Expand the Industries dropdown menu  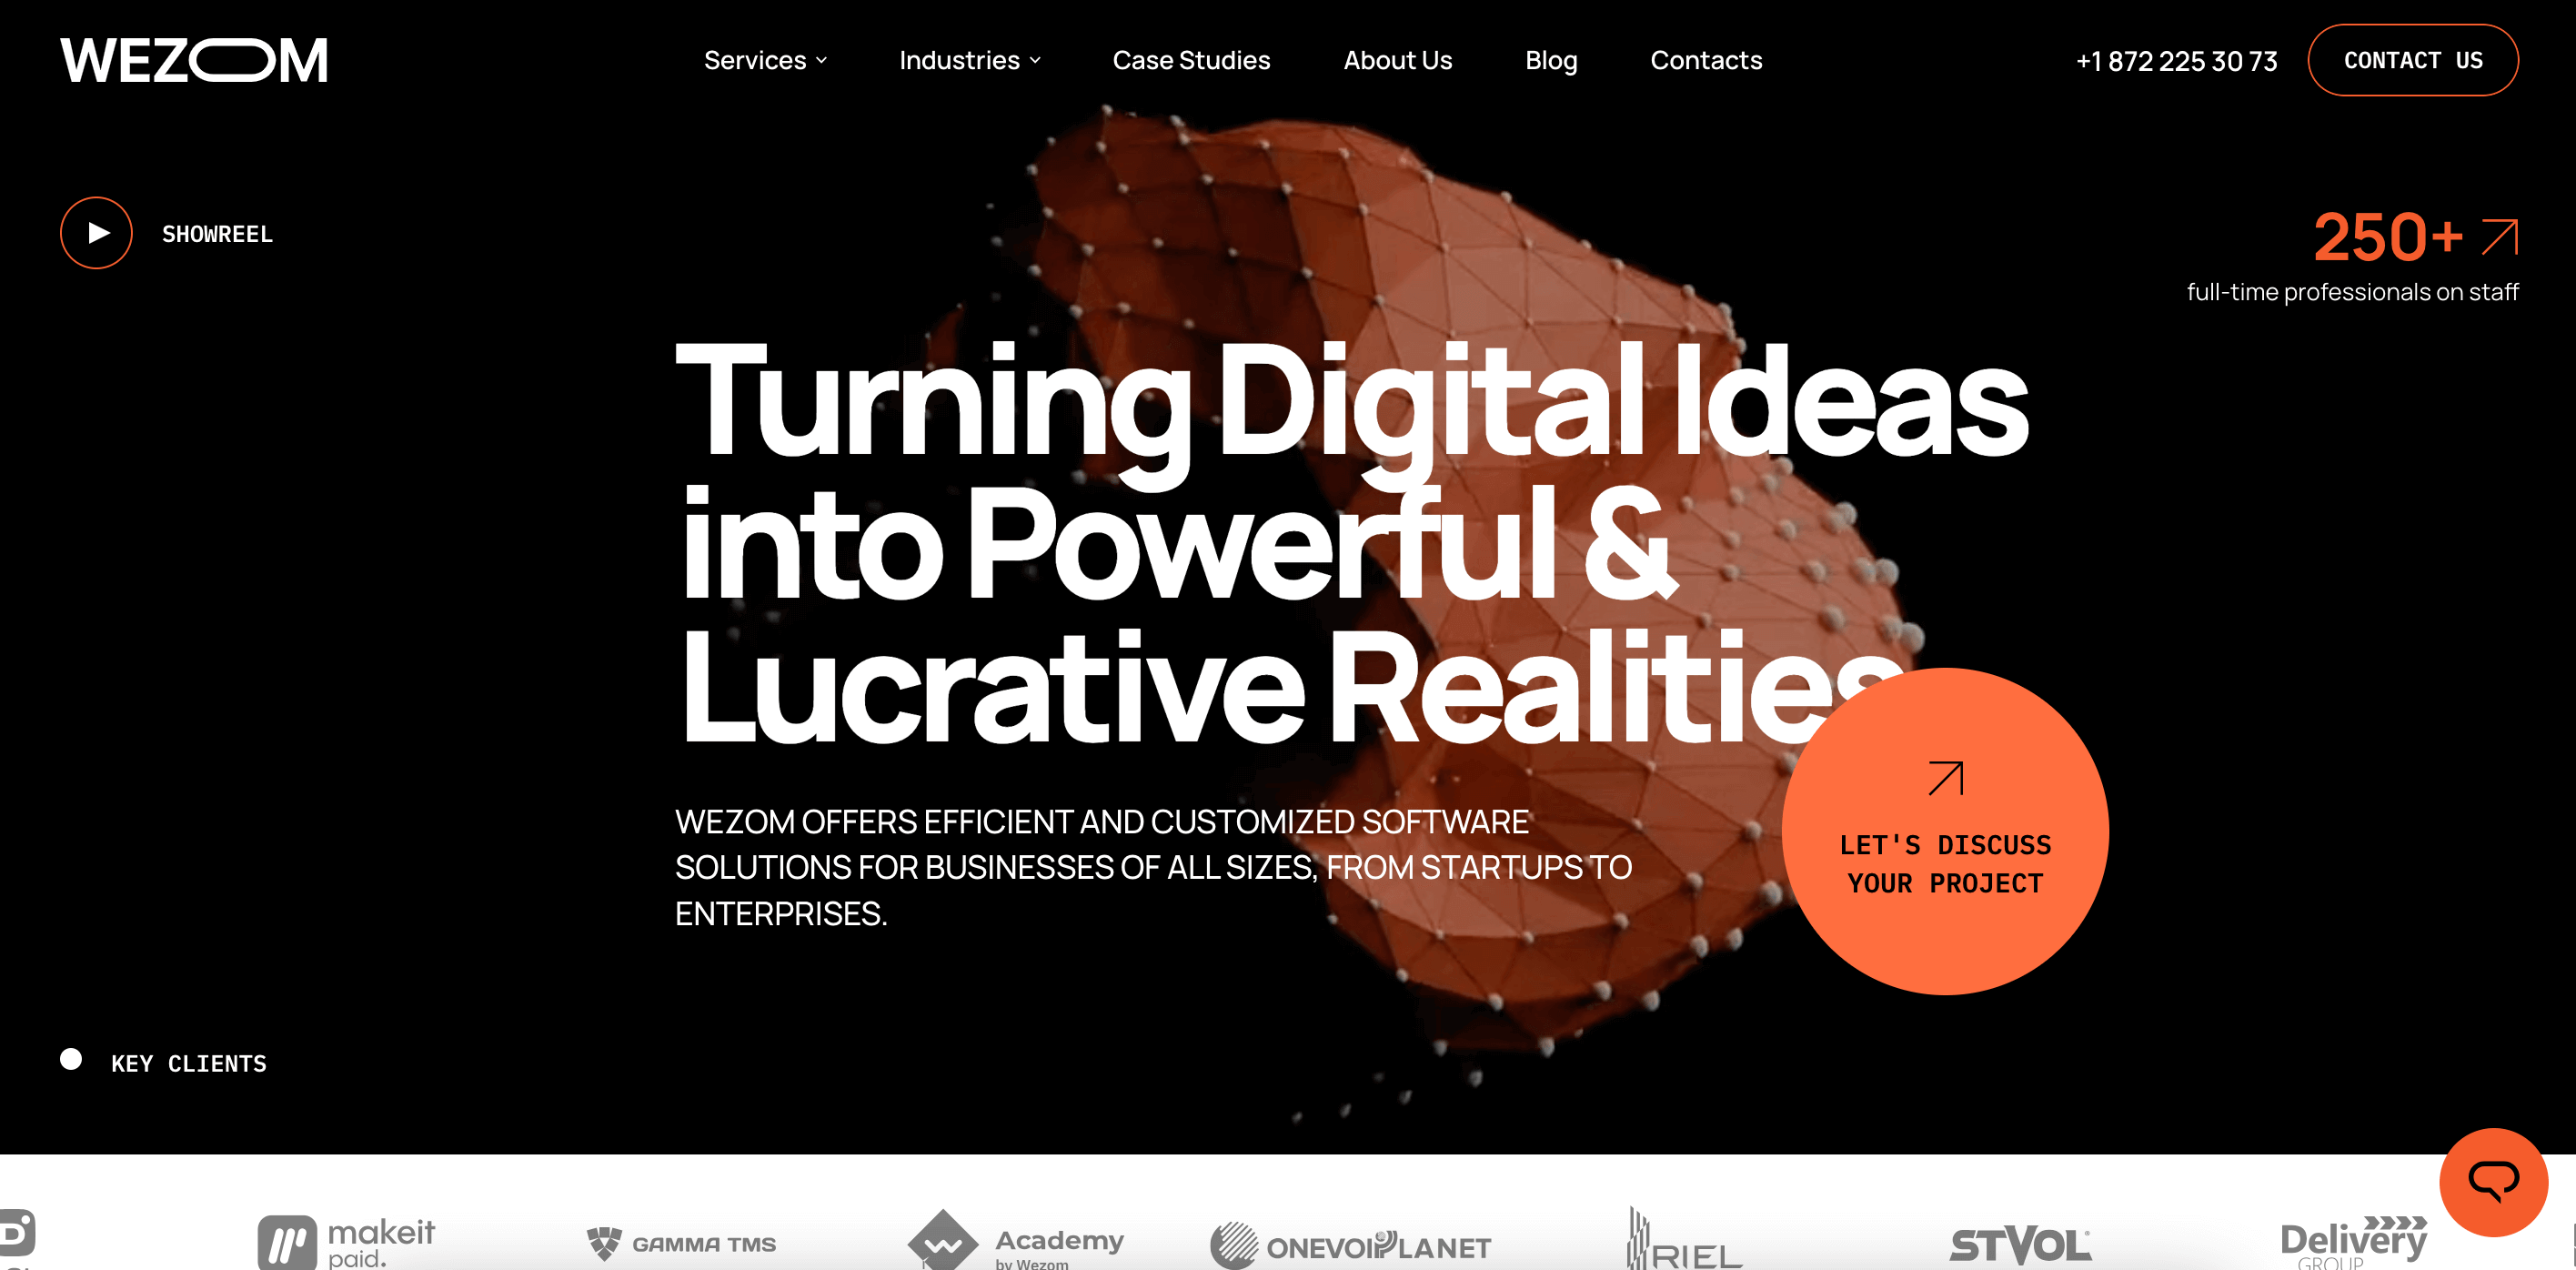pyautogui.click(x=970, y=61)
